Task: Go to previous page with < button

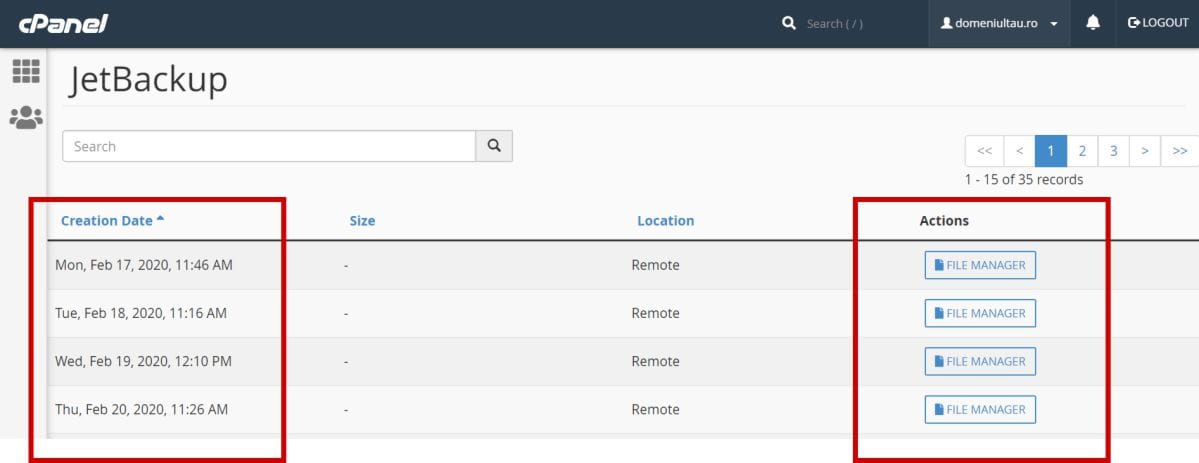Action: point(1019,151)
